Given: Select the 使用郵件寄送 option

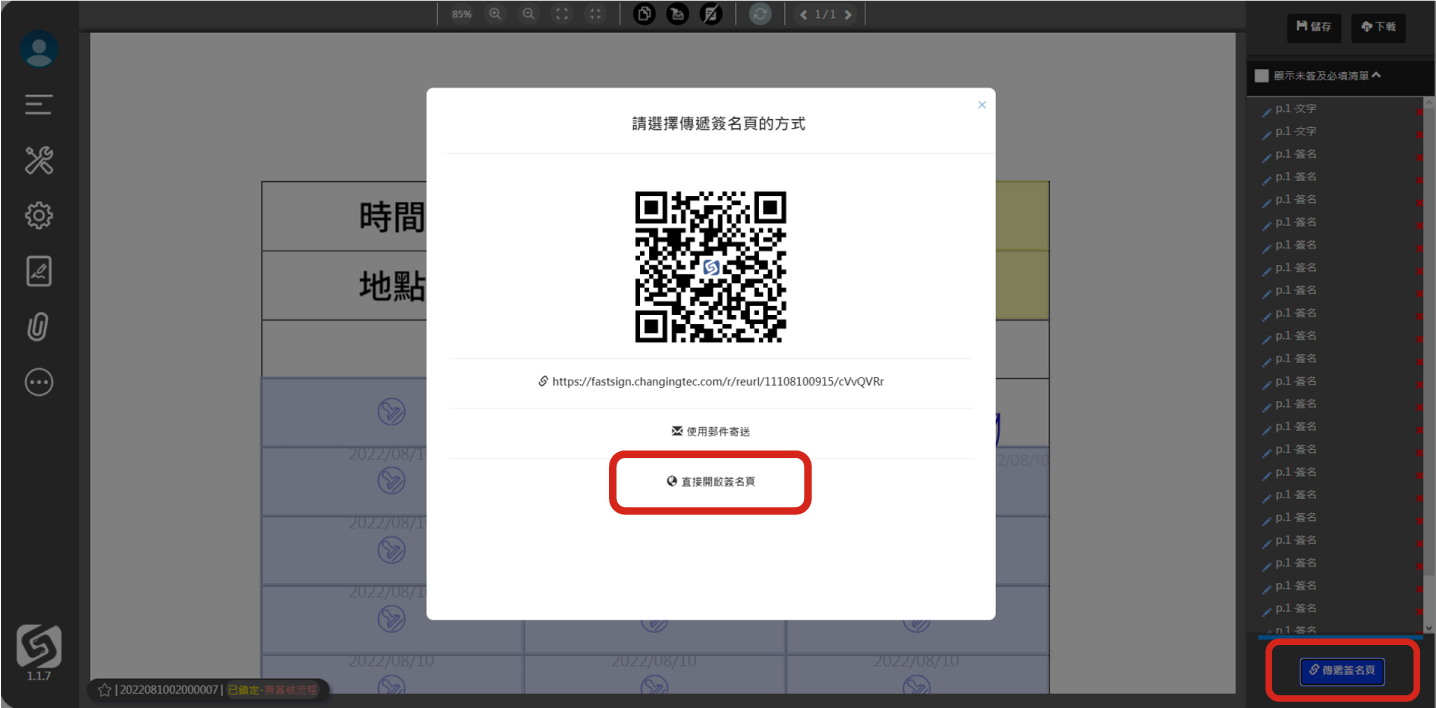Looking at the screenshot, I should pos(711,431).
